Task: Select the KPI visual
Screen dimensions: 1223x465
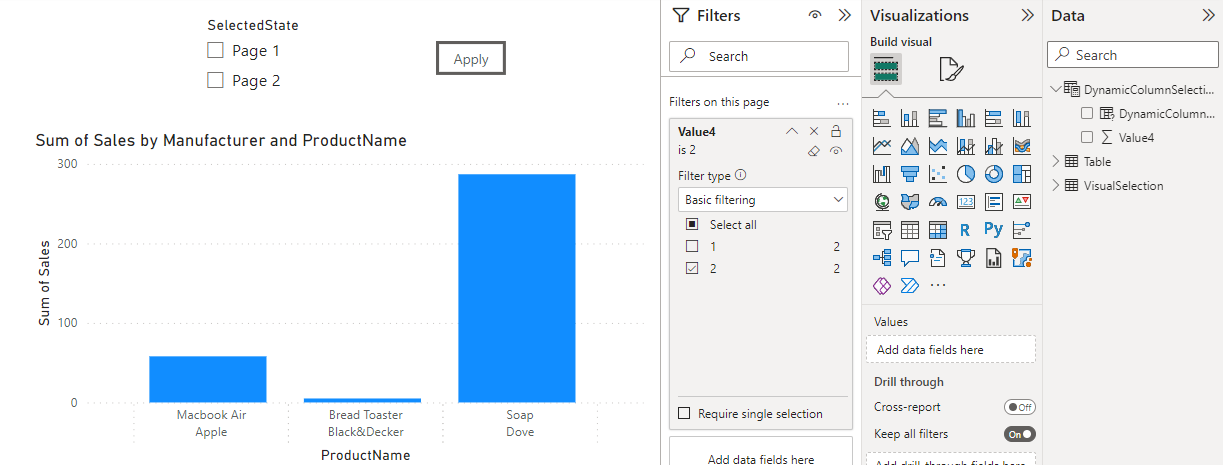Action: pyautogui.click(x=1022, y=202)
